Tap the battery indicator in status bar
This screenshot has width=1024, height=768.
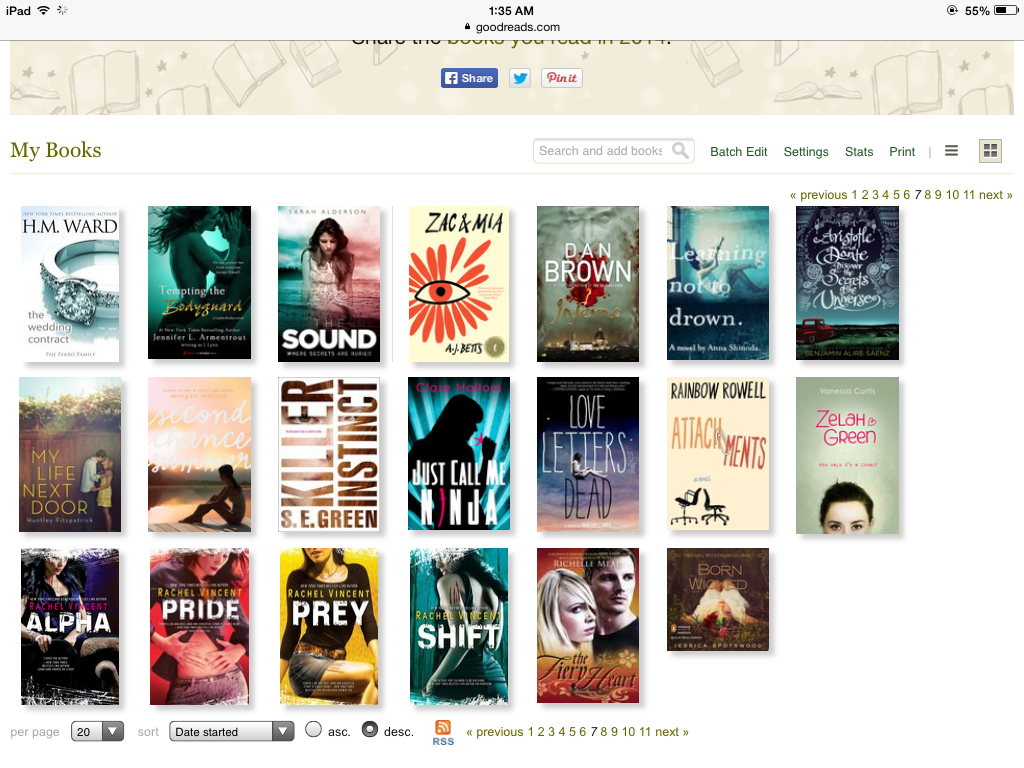(x=1006, y=10)
